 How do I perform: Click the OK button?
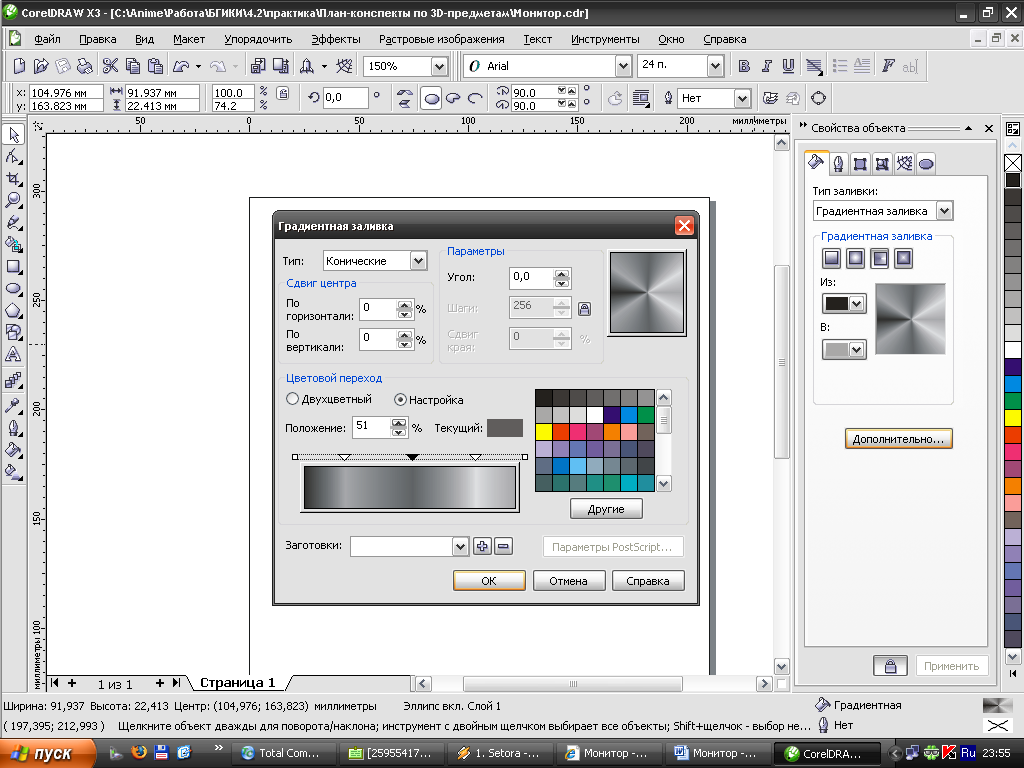(x=489, y=581)
